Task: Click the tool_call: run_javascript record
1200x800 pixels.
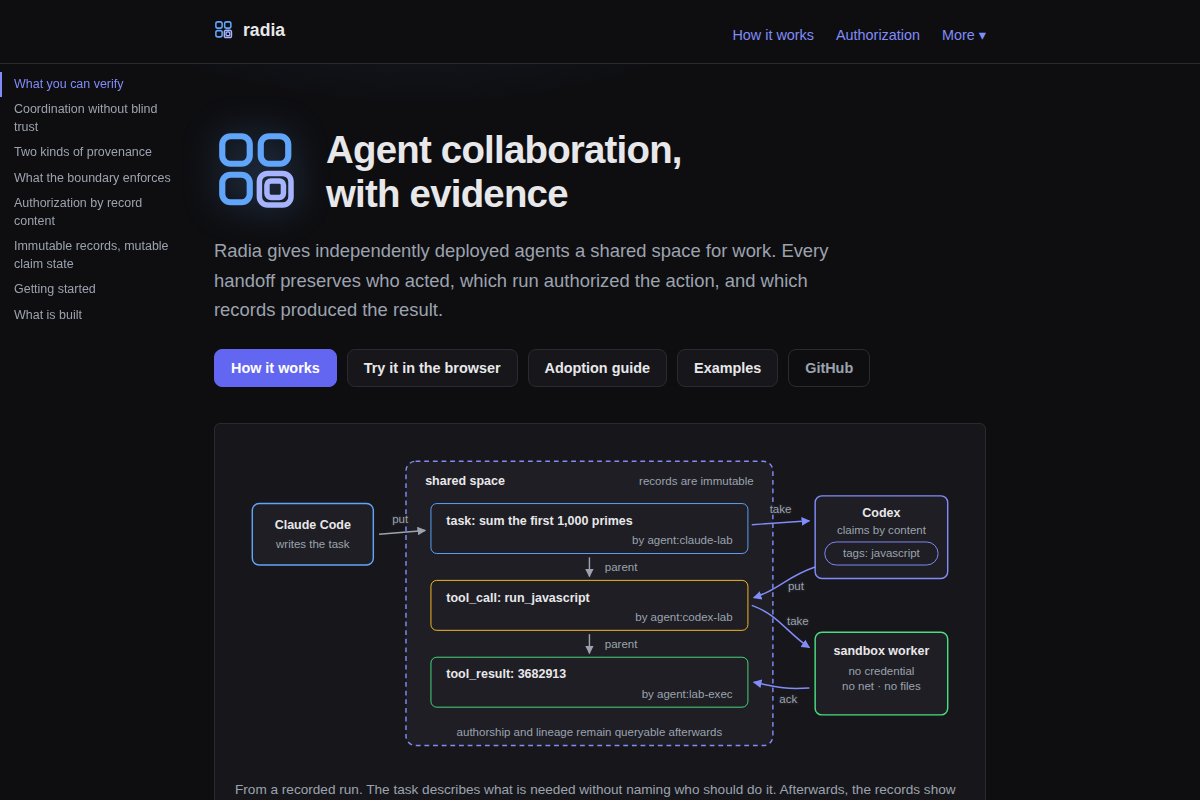Action: click(x=589, y=605)
